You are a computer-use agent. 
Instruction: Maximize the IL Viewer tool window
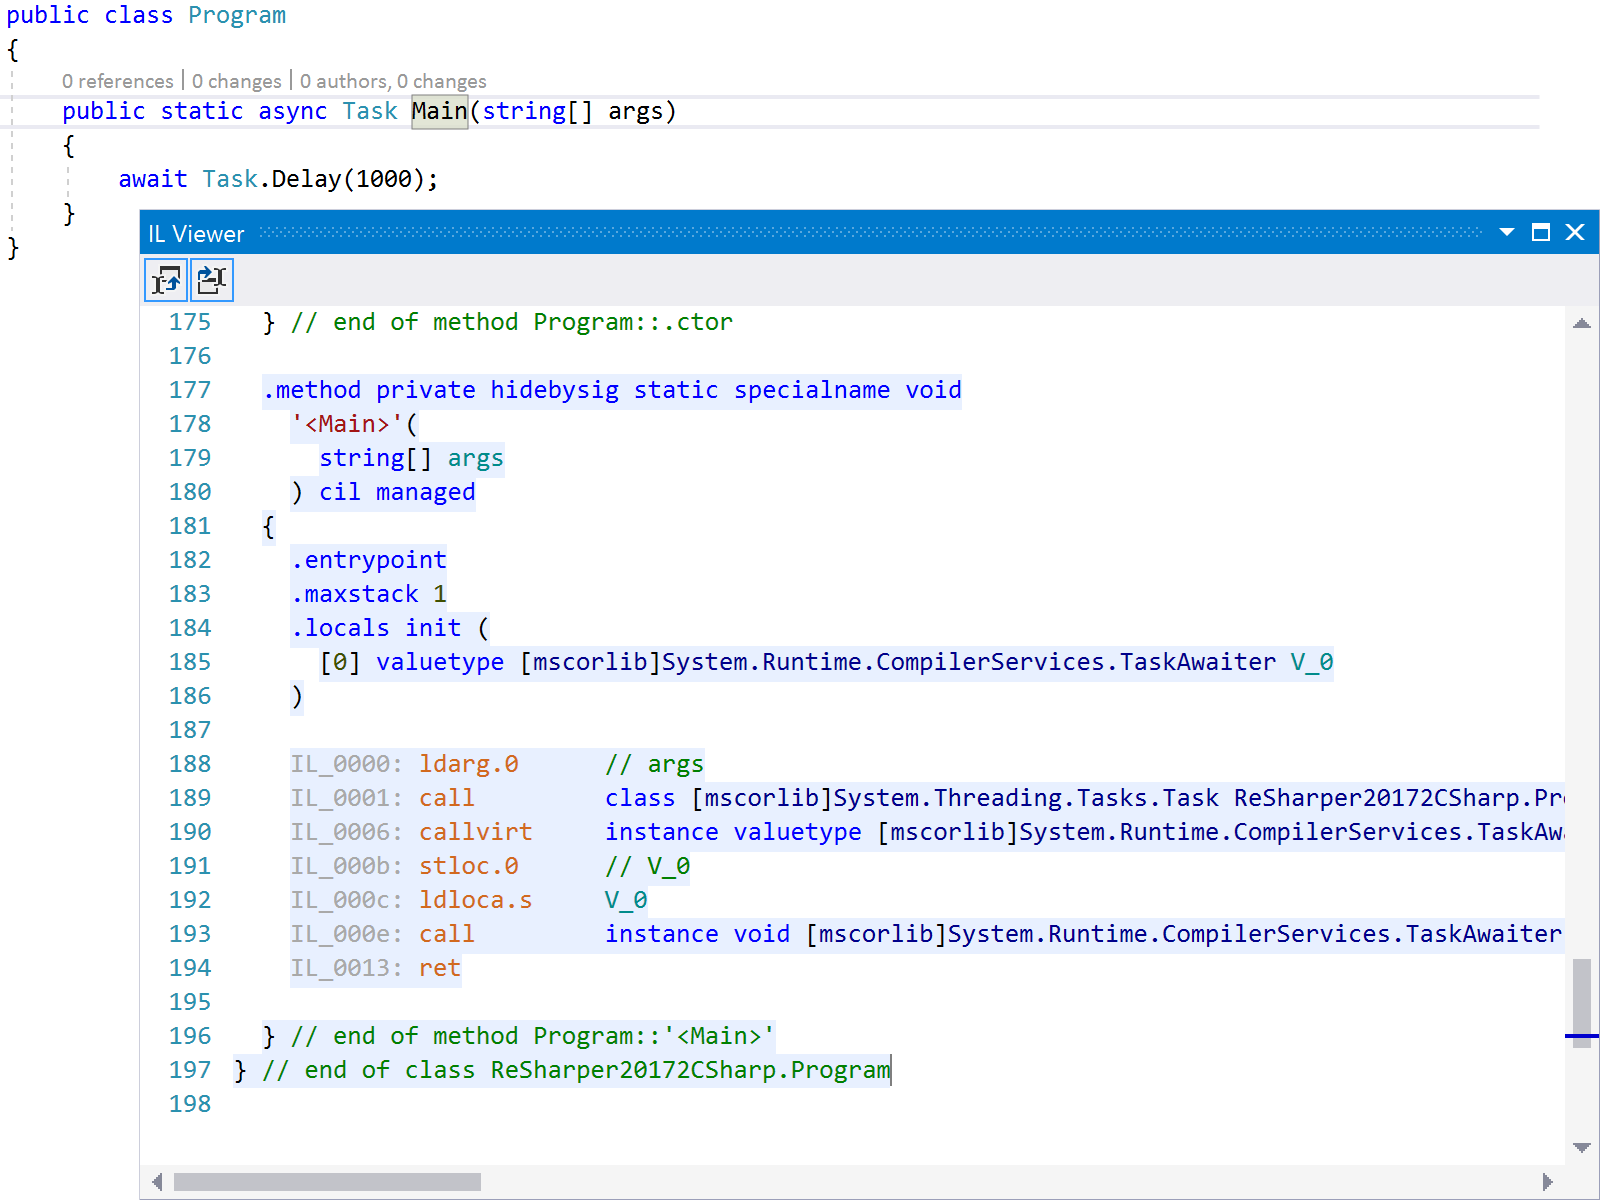tap(1541, 232)
